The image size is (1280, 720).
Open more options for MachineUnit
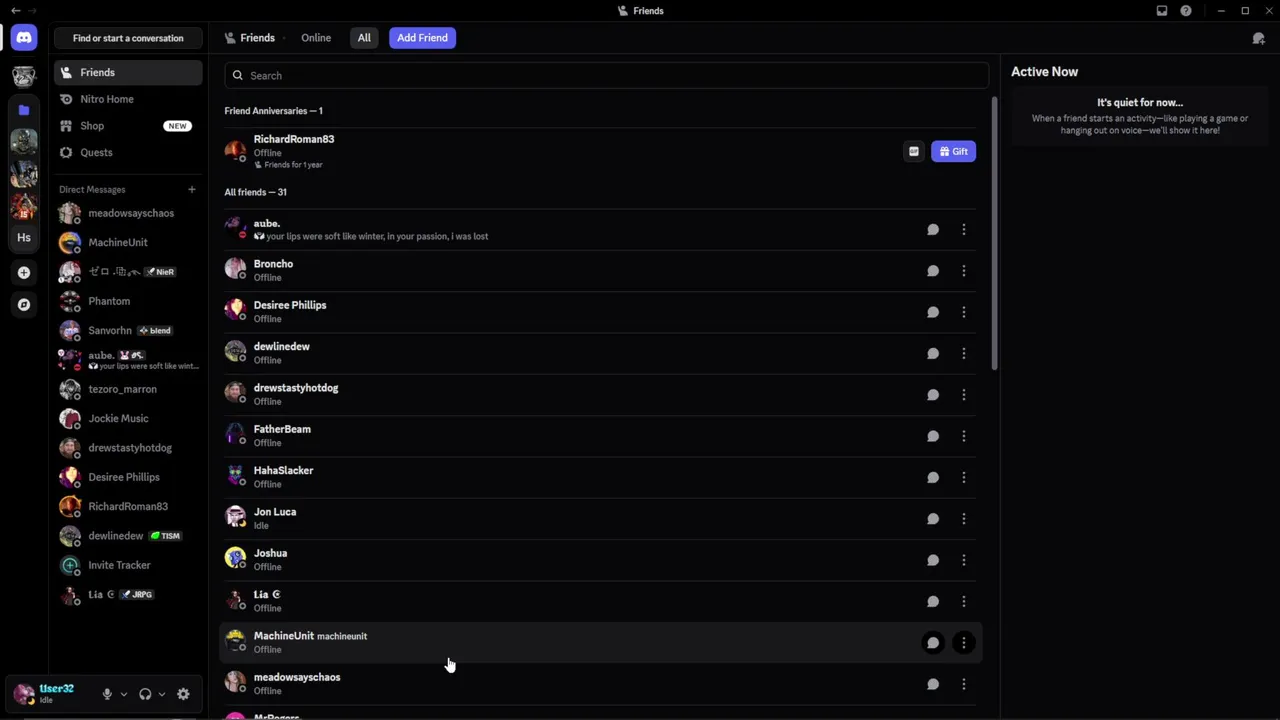point(963,643)
